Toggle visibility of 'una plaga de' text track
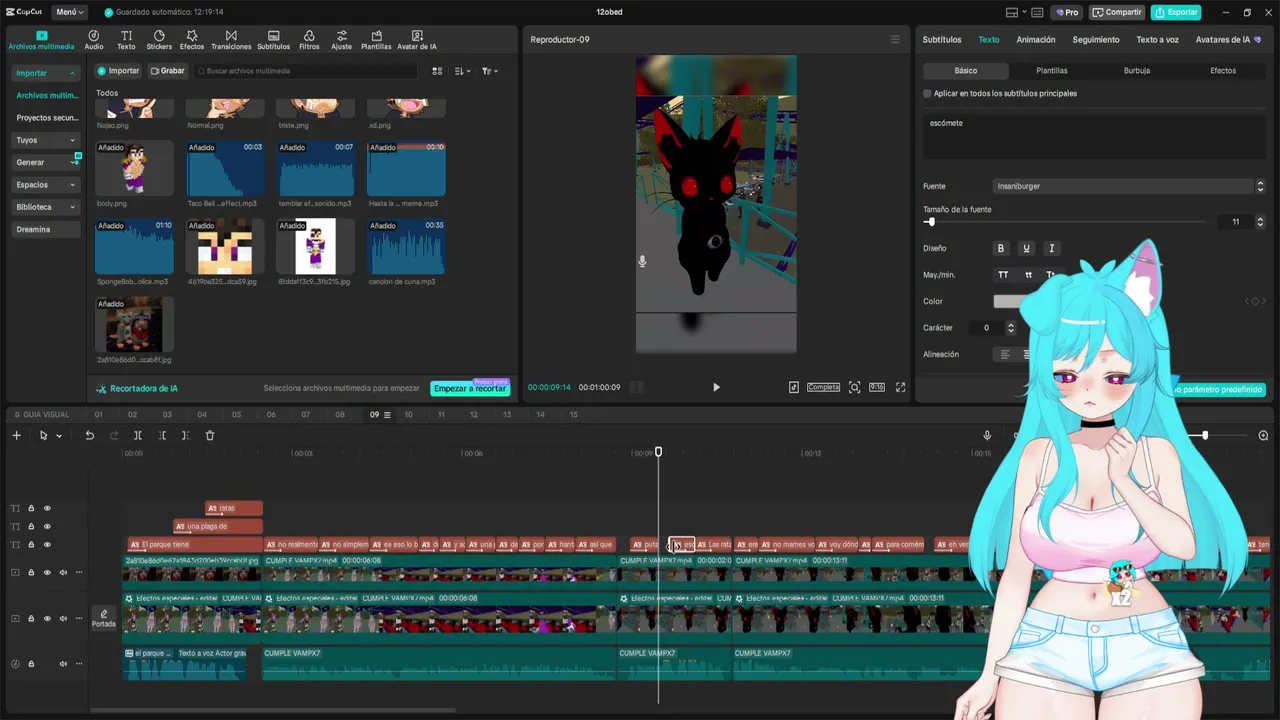This screenshot has width=1280, height=720. (47, 526)
